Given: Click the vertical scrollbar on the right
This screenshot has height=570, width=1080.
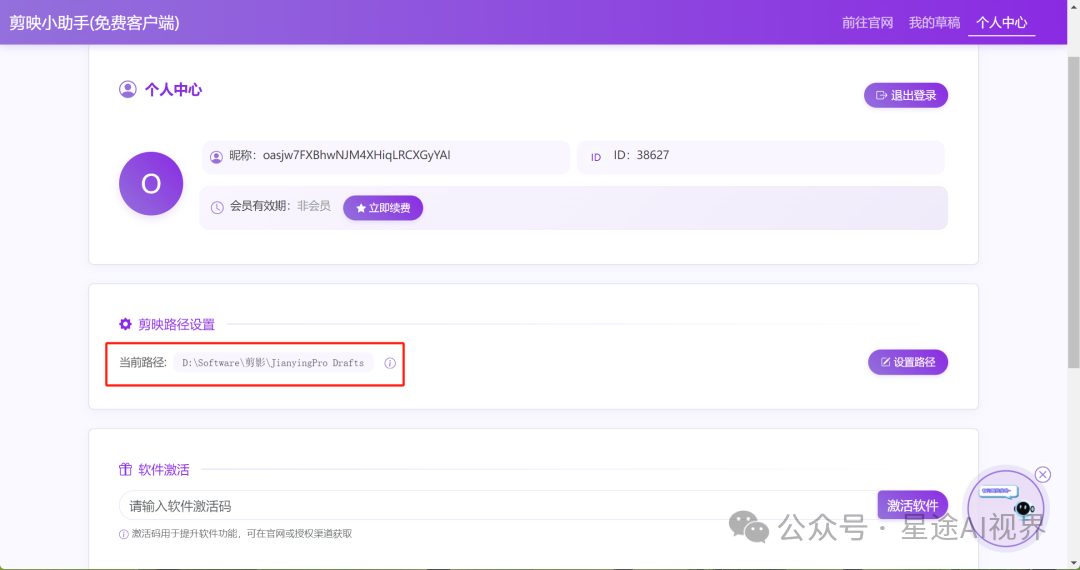Looking at the screenshot, I should click(1073, 213).
